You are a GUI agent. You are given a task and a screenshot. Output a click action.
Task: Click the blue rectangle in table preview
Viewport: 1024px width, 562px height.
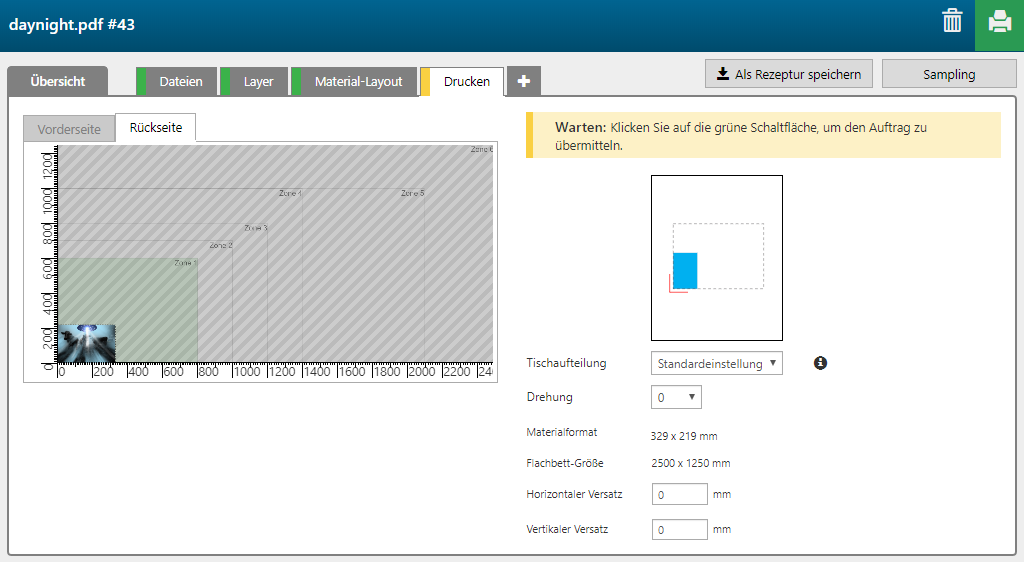point(684,271)
